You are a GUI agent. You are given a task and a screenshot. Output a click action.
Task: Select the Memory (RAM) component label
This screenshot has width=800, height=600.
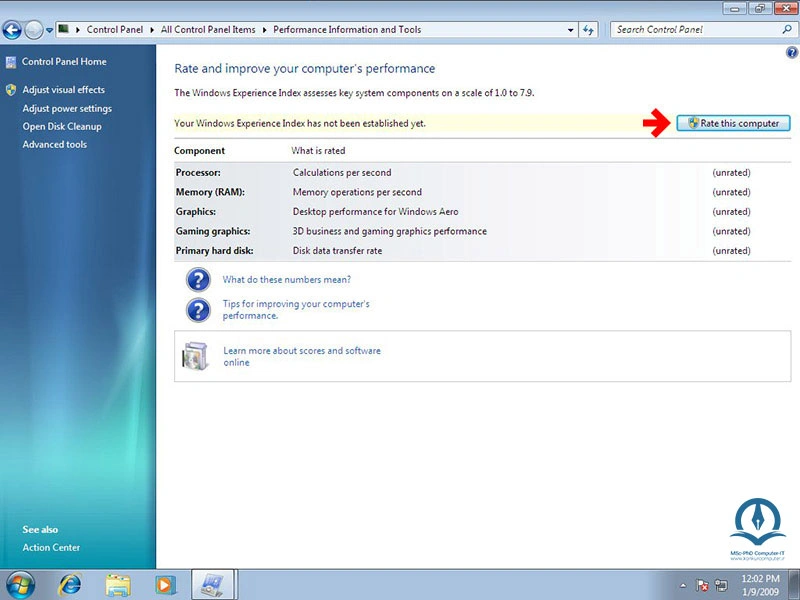(210, 192)
